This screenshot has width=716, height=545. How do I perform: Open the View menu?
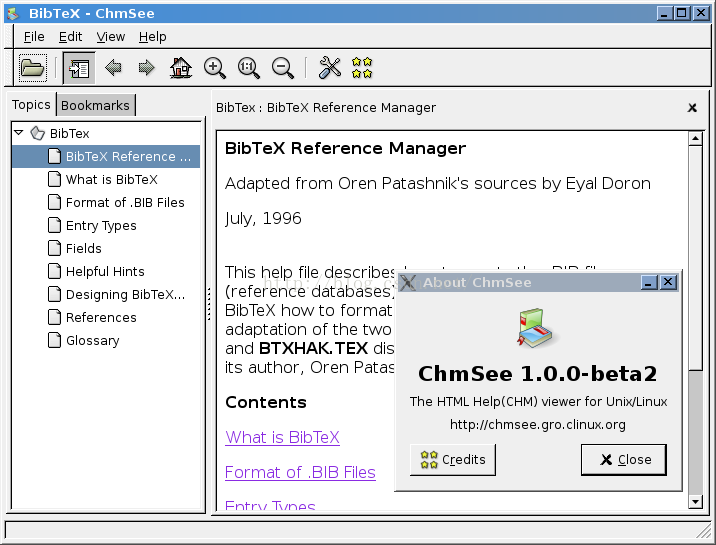(111, 37)
